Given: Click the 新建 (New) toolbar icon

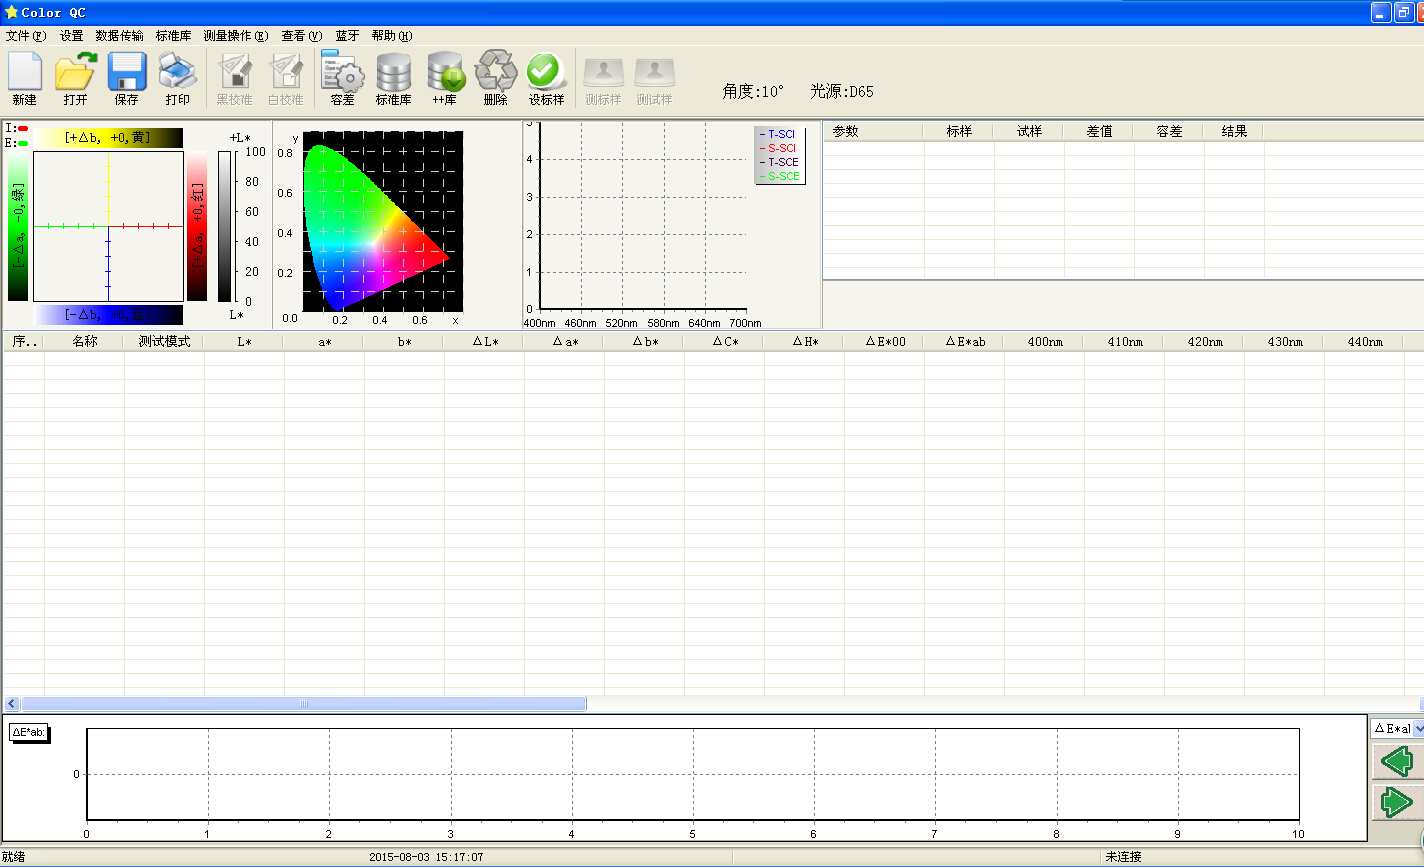Looking at the screenshot, I should point(25,79).
